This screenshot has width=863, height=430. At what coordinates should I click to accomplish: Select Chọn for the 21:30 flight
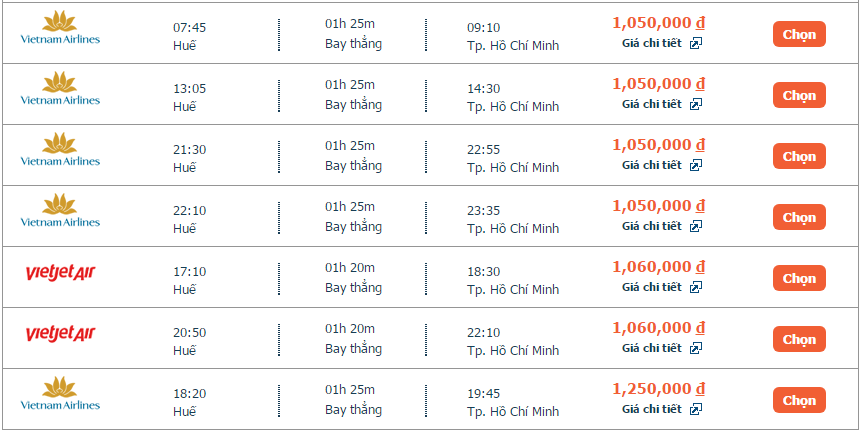click(799, 156)
